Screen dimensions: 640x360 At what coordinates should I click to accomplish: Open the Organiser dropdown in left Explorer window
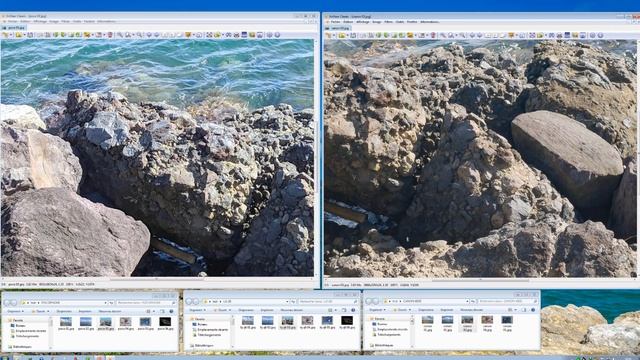[15, 311]
